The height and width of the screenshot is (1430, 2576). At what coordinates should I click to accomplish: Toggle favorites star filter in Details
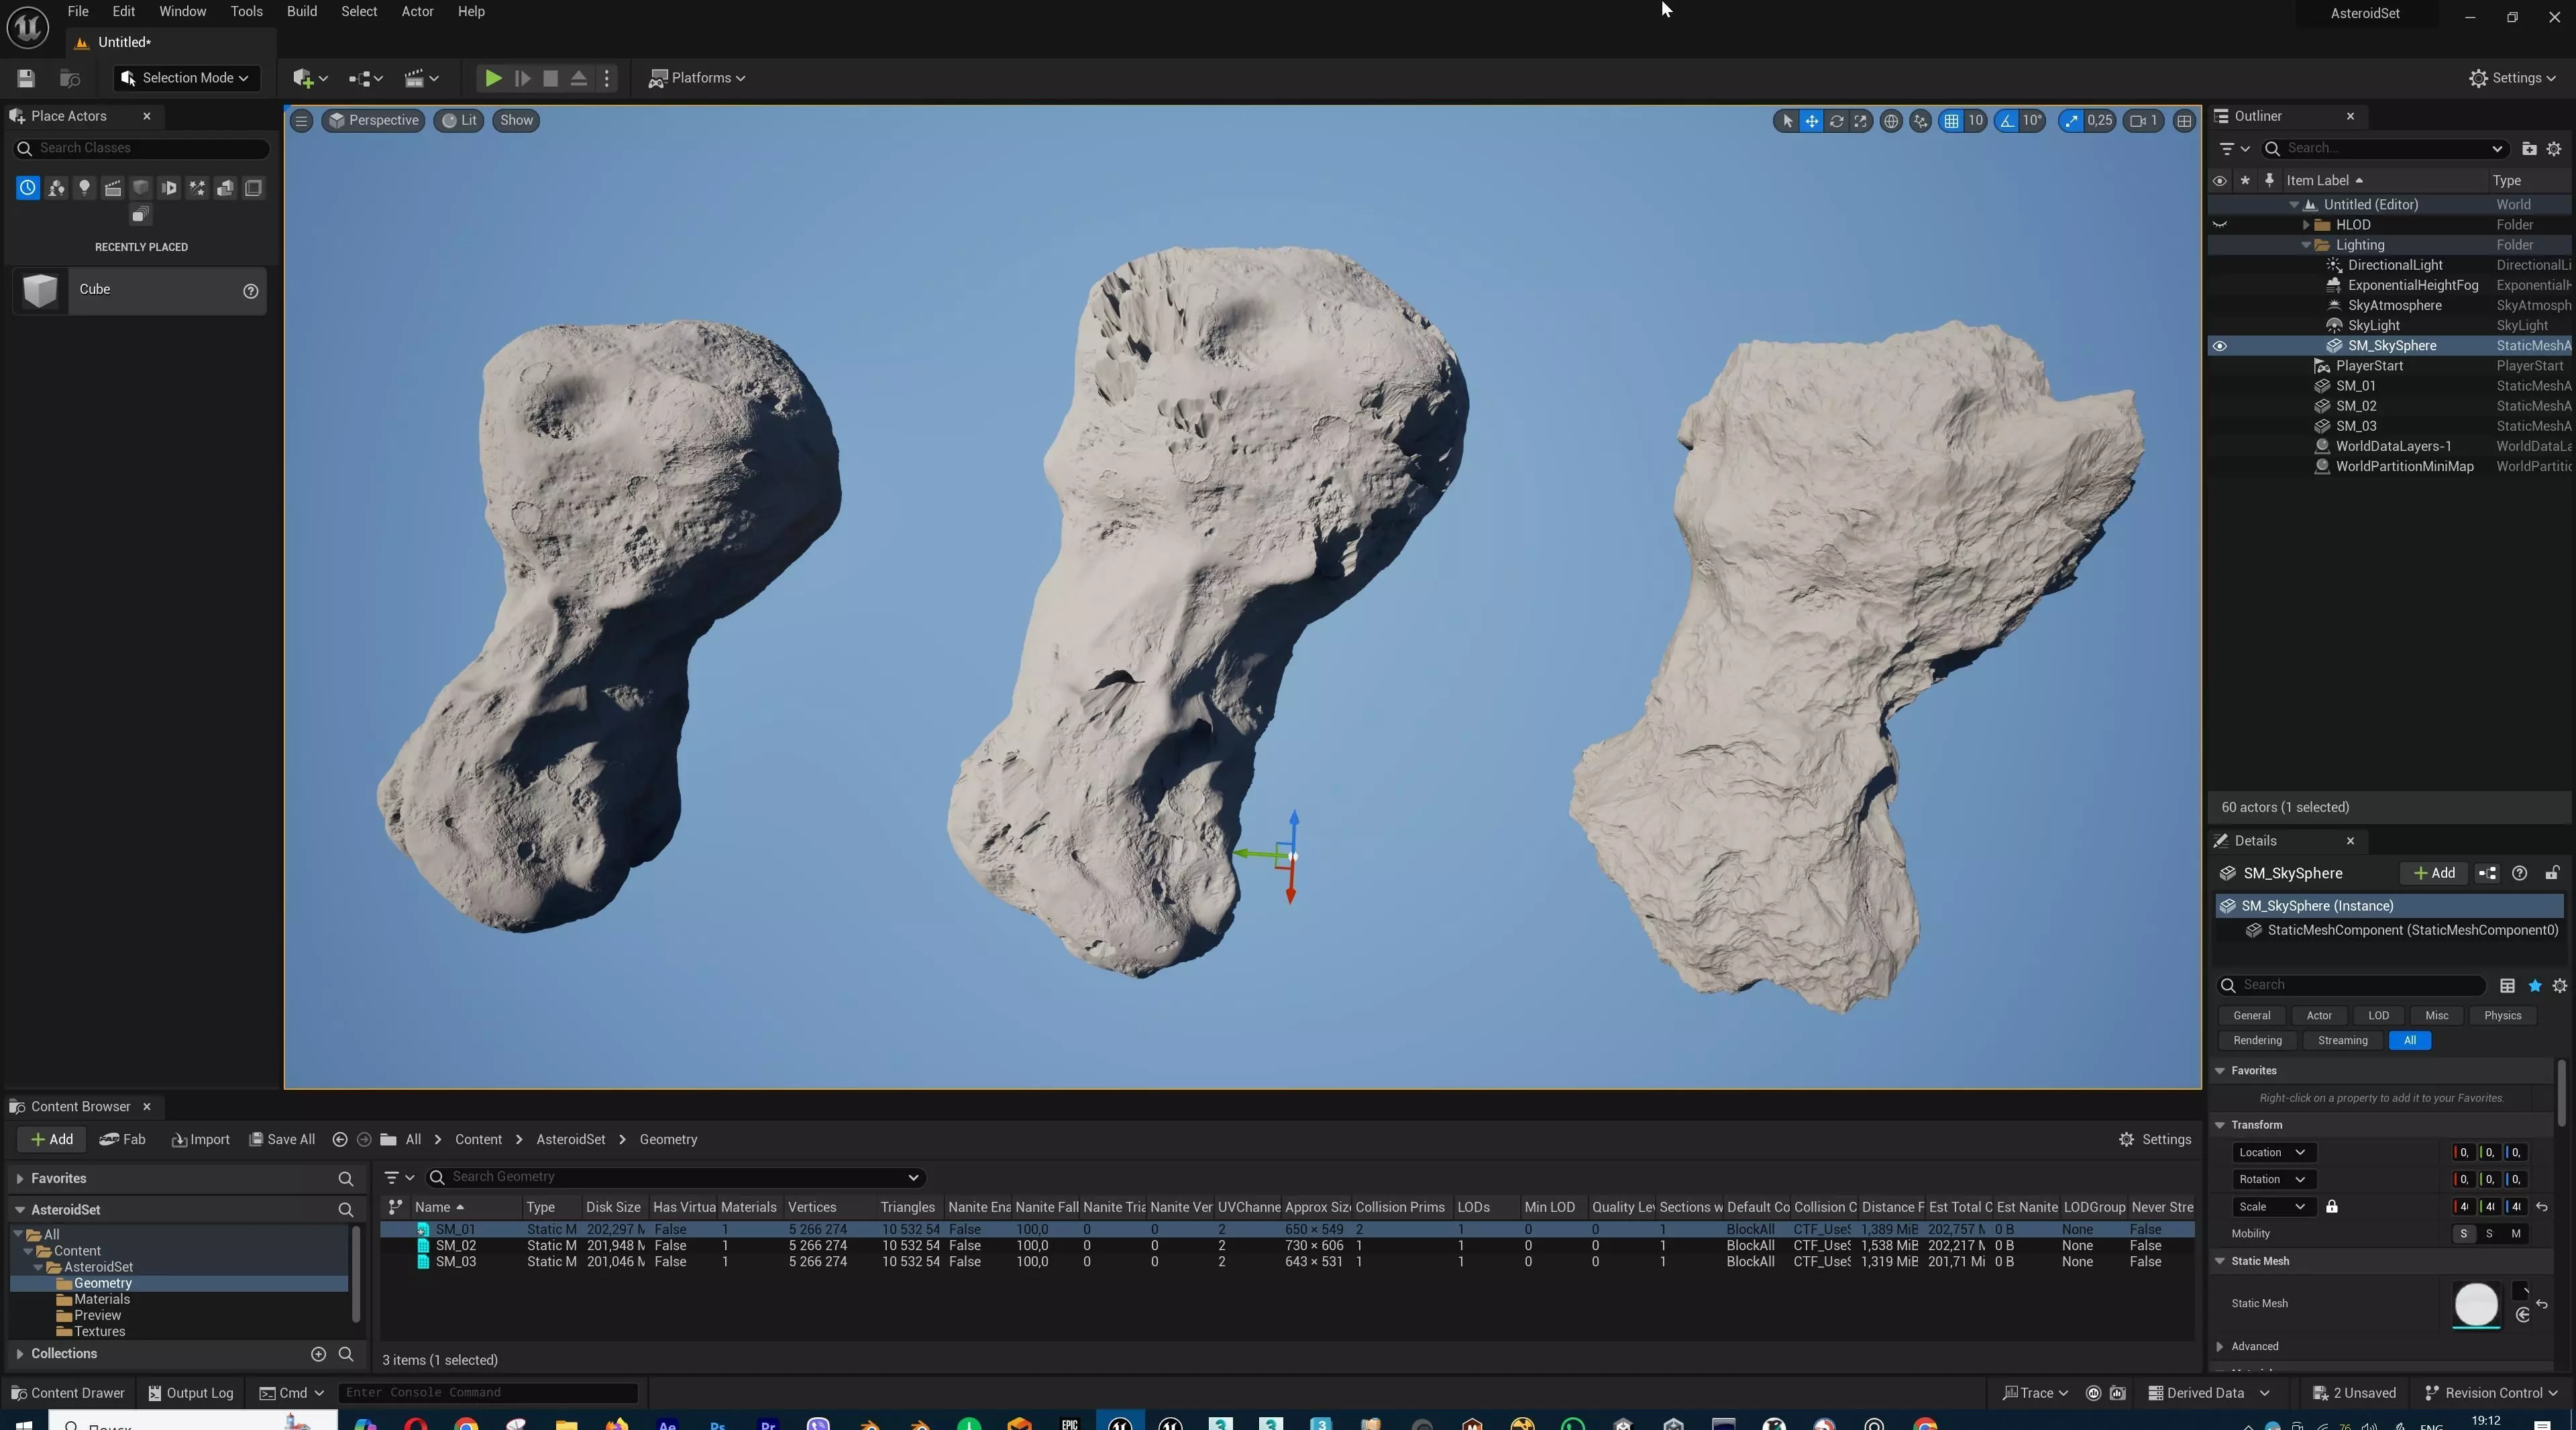[2534, 986]
